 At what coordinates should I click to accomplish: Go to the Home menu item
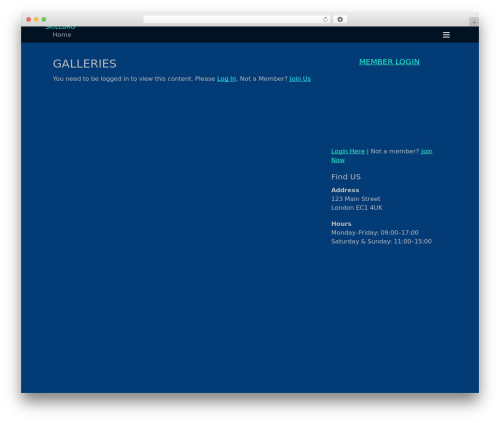[62, 35]
